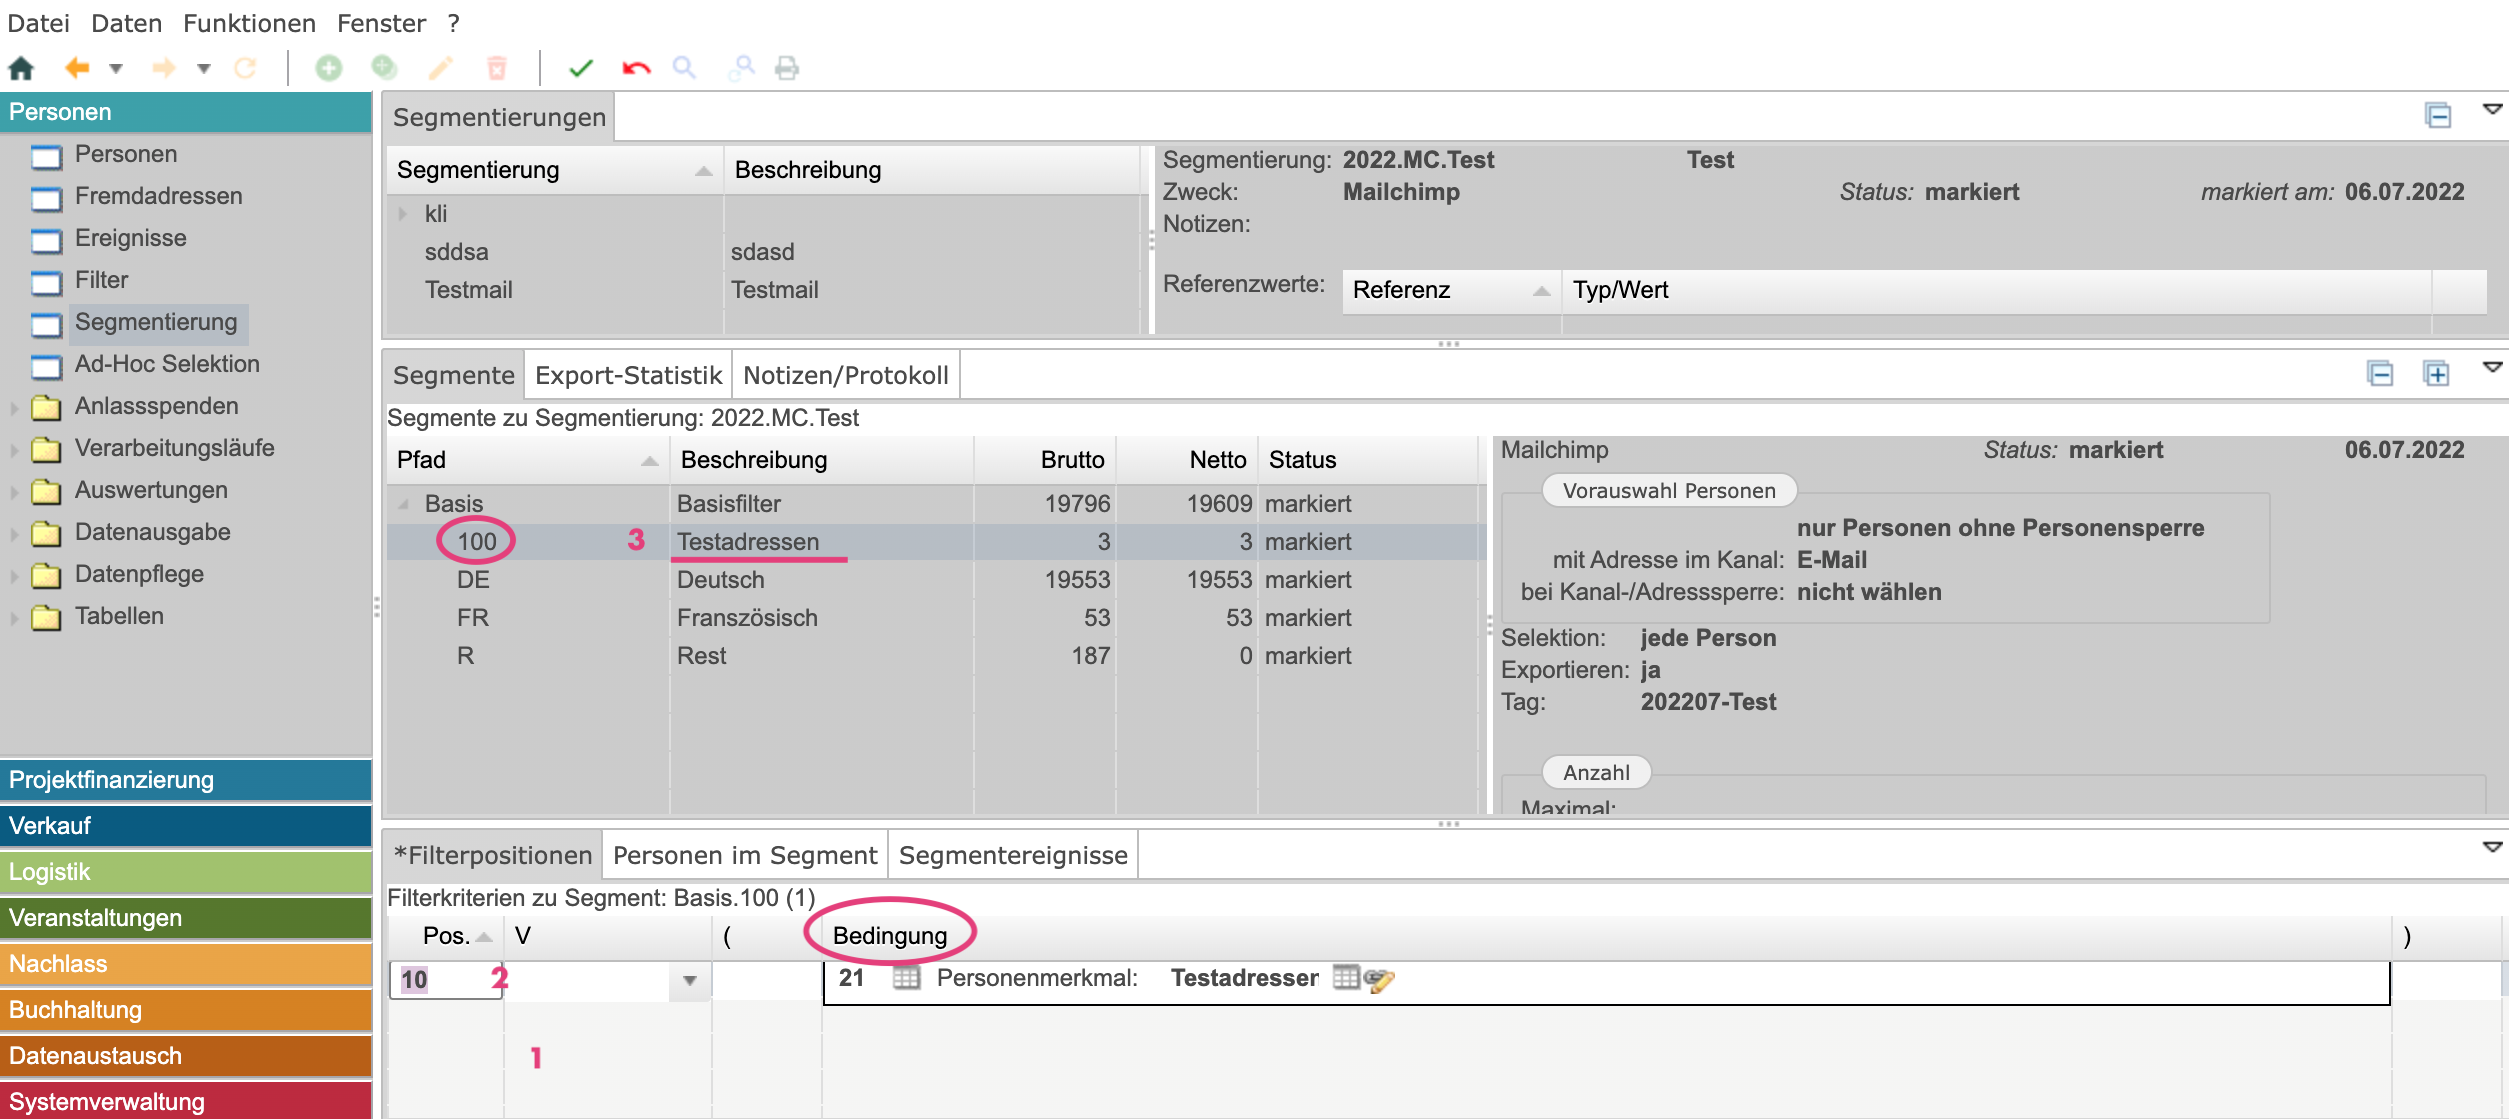Open the Funktionen menu
Image resolution: width=2509 pixels, height=1119 pixels.
click(x=249, y=23)
